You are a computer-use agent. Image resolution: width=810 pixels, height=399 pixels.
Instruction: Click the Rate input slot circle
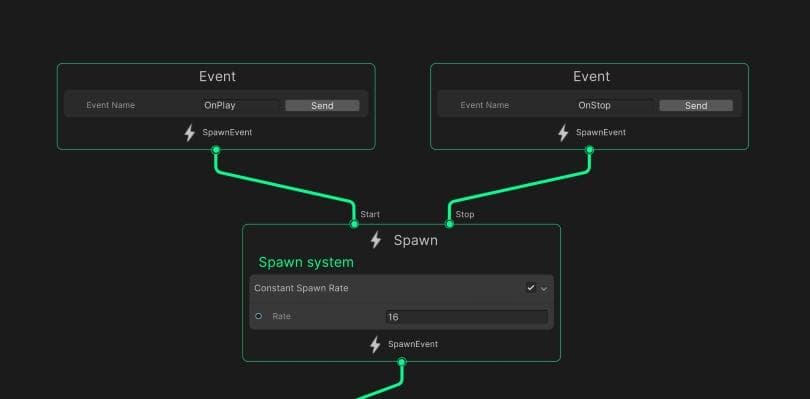(259, 316)
